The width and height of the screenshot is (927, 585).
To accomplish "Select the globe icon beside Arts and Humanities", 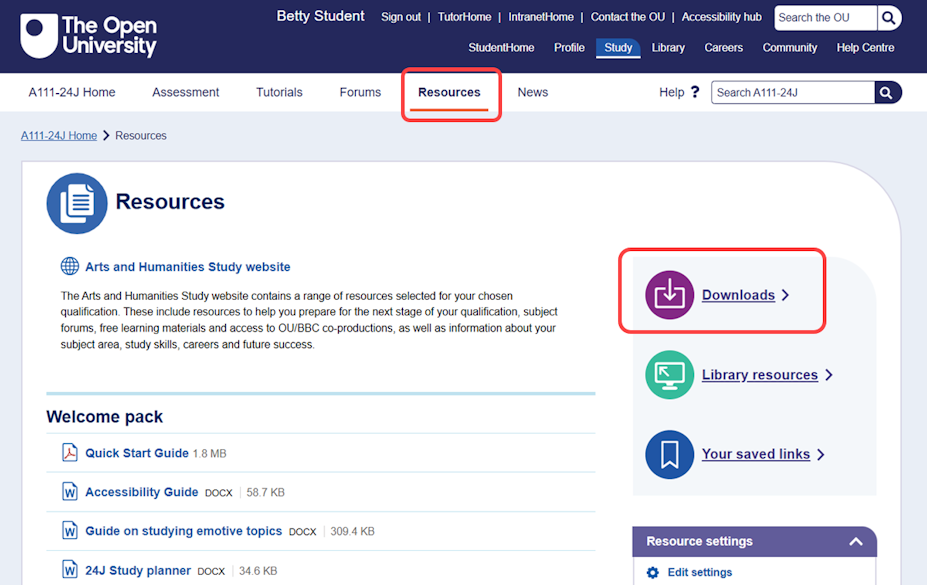I will tap(68, 266).
